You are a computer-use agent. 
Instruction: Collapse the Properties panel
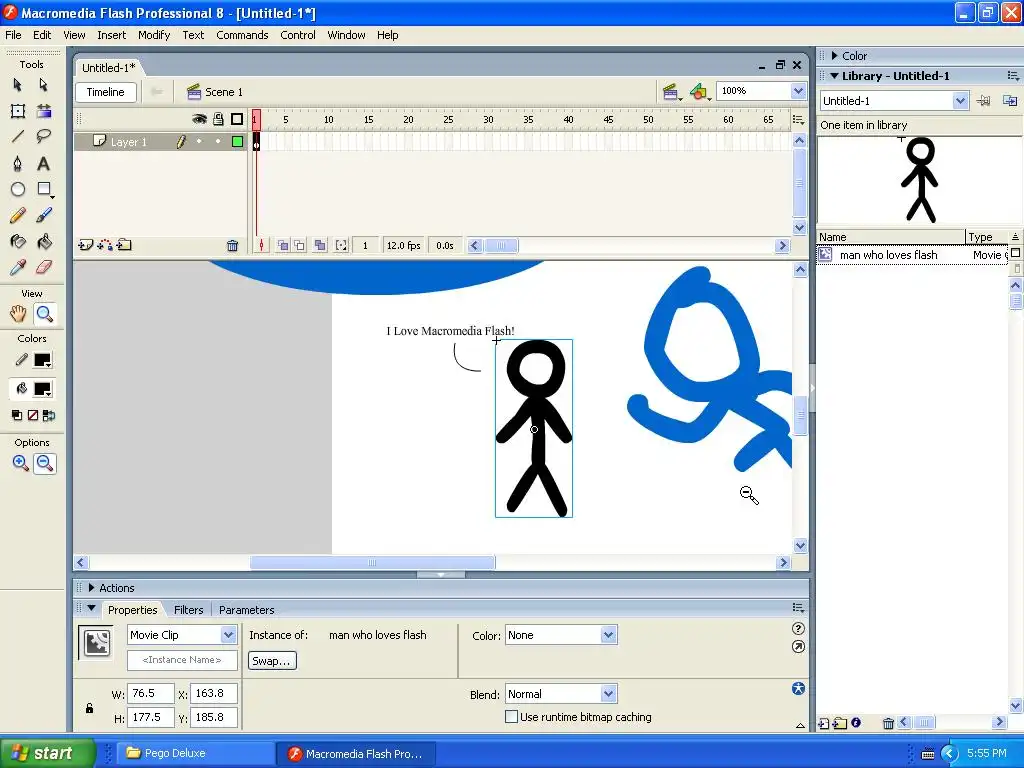[x=91, y=608]
